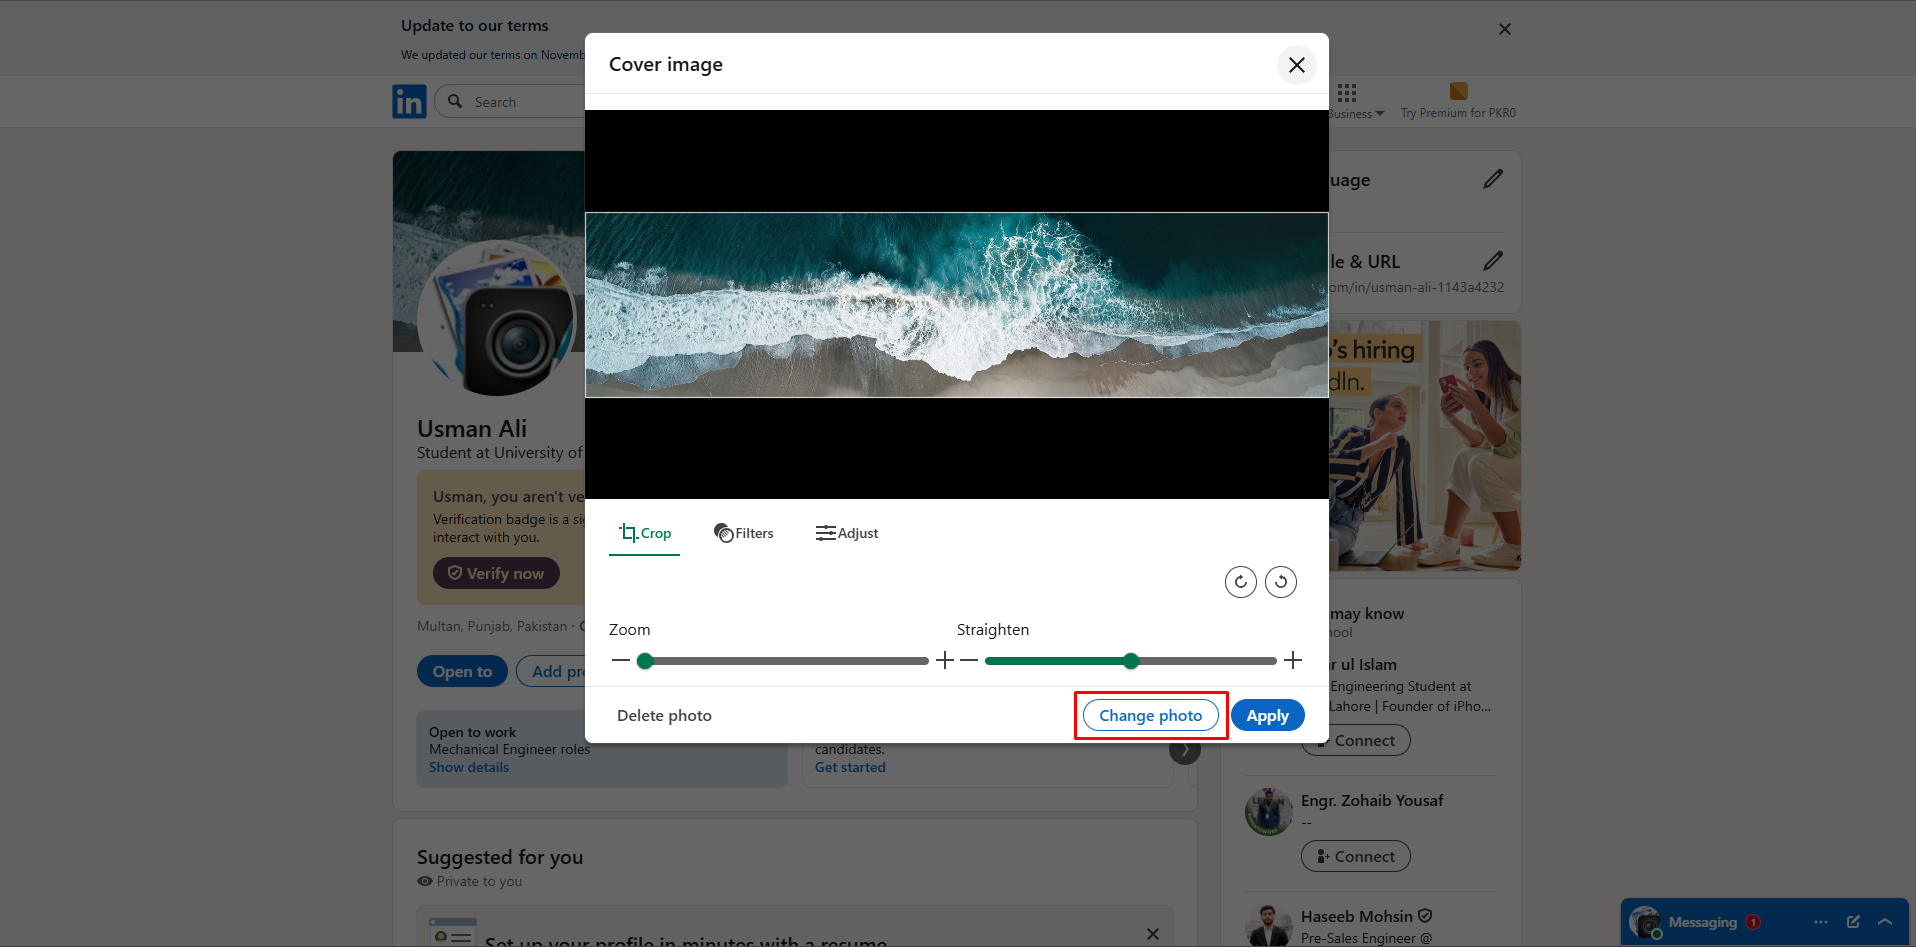1916x947 pixels.
Task: Go to LinkedIn home via logo
Action: (x=409, y=102)
